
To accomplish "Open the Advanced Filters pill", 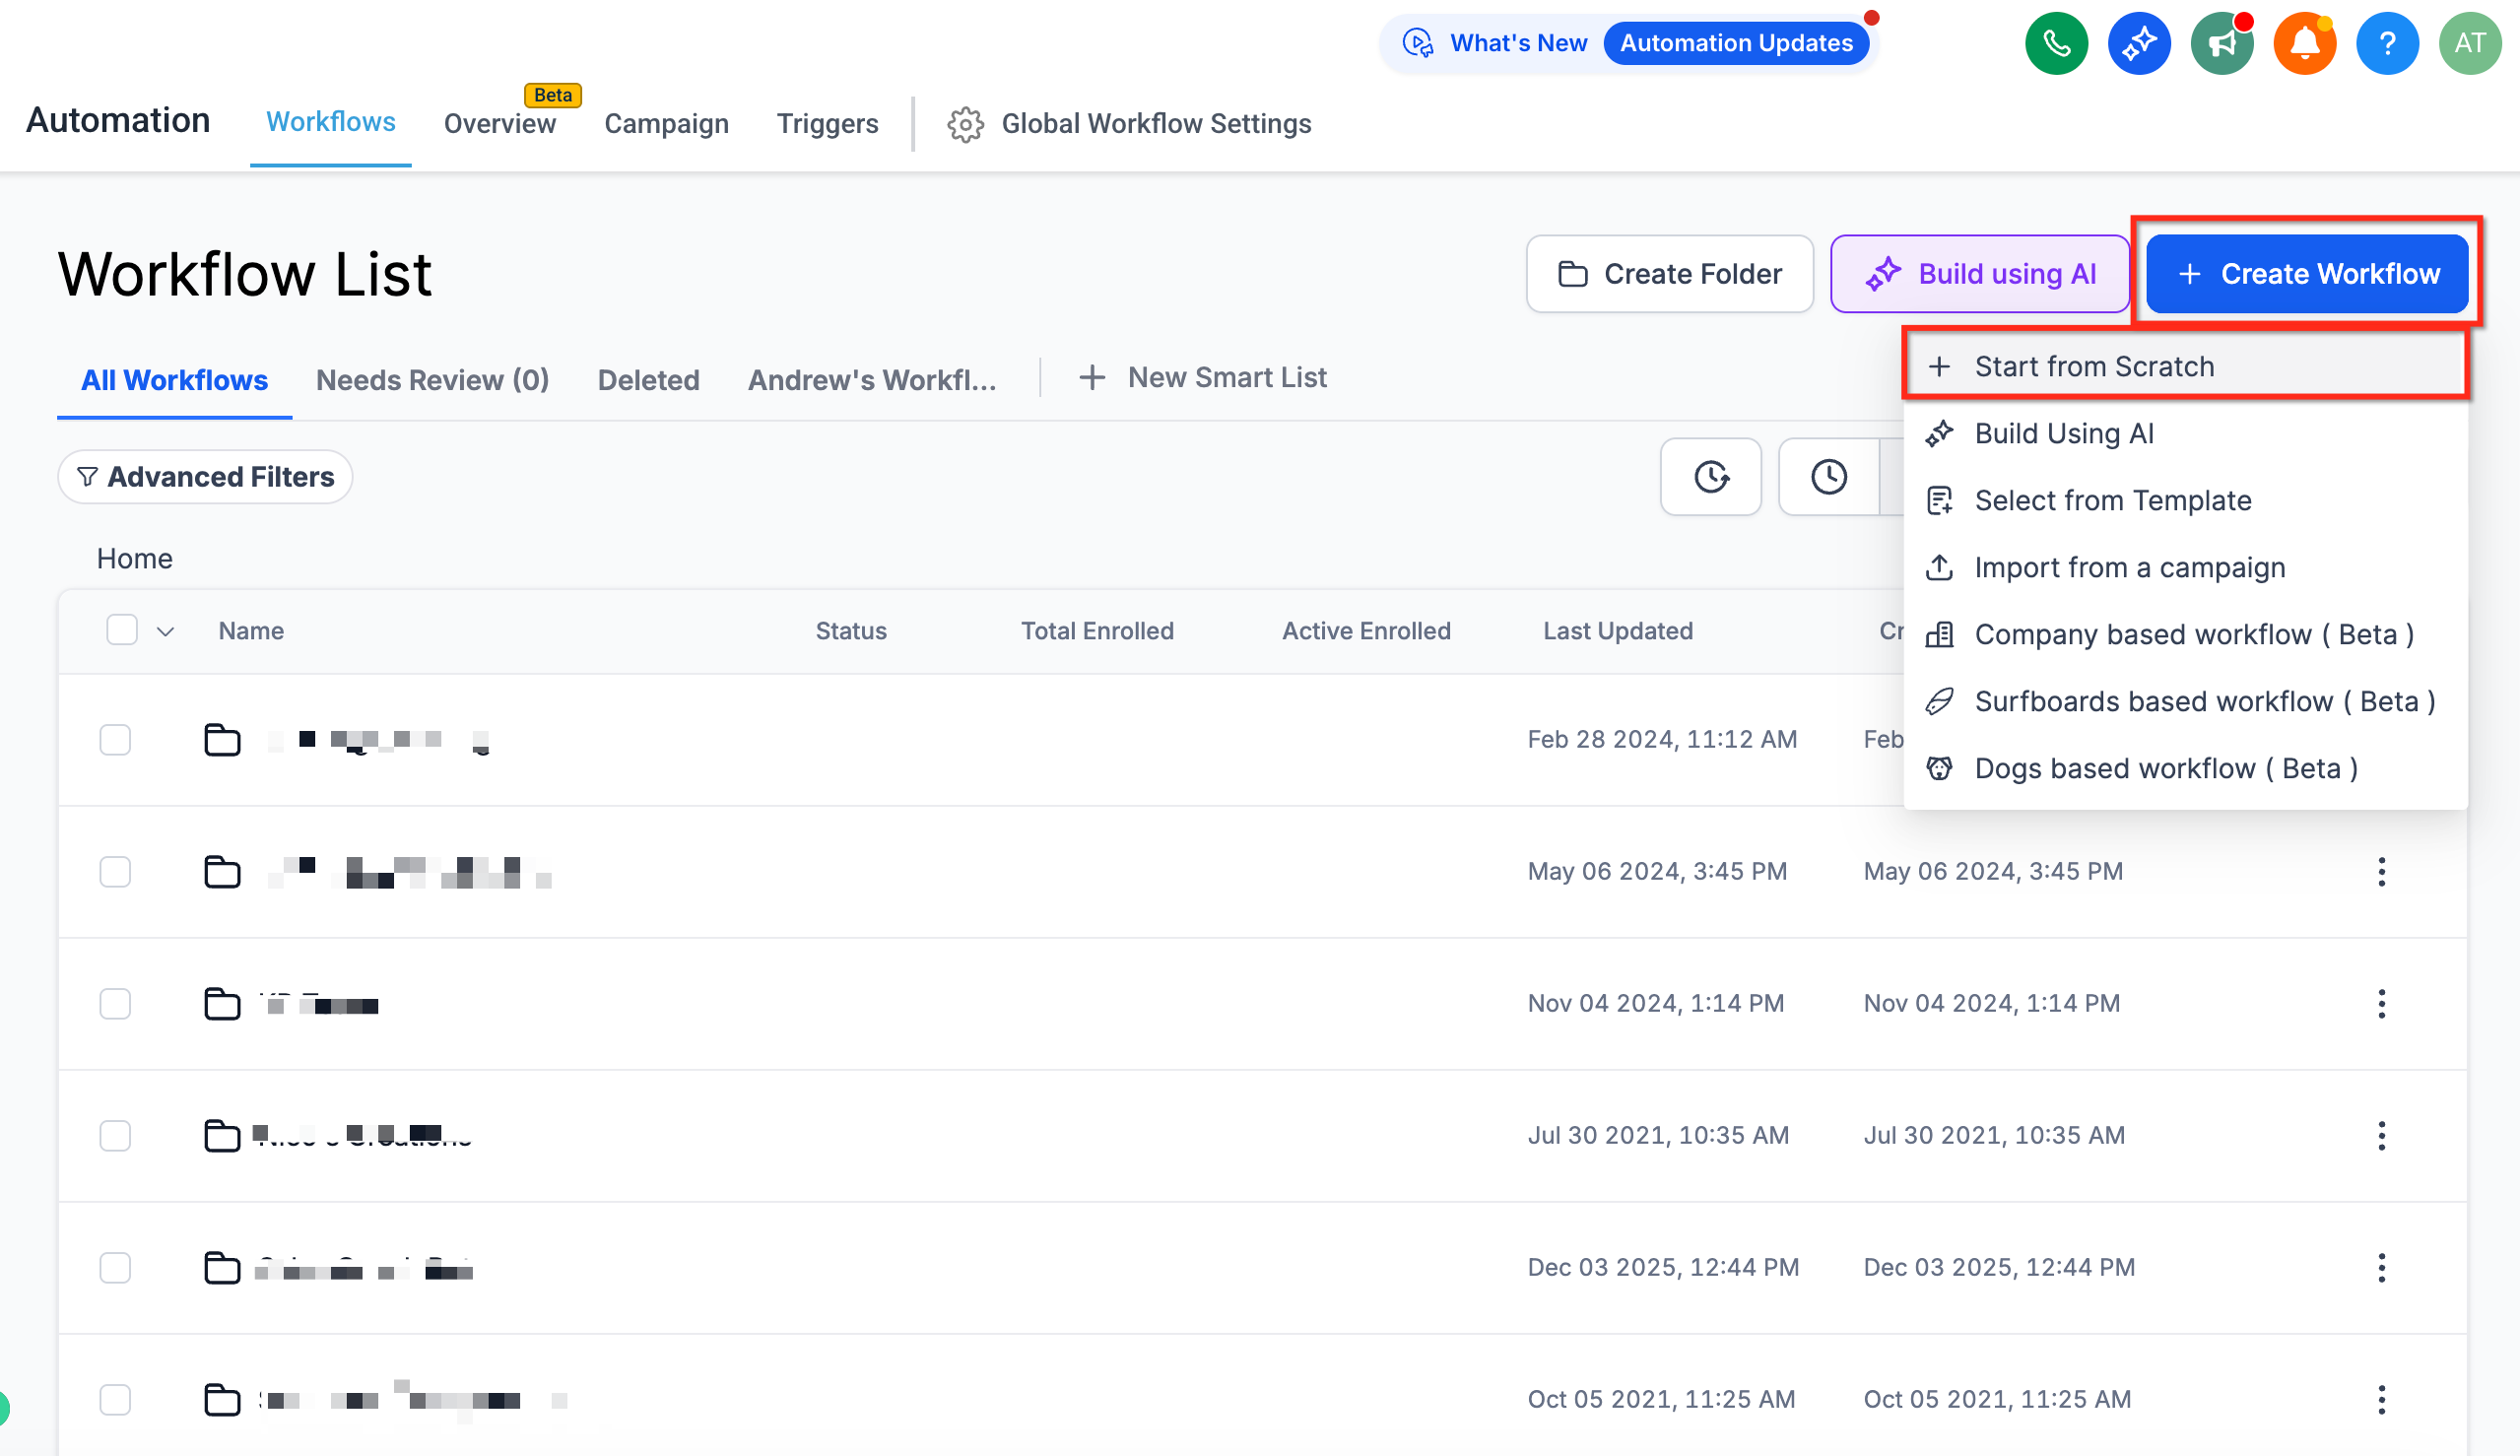I will pyautogui.click(x=205, y=477).
